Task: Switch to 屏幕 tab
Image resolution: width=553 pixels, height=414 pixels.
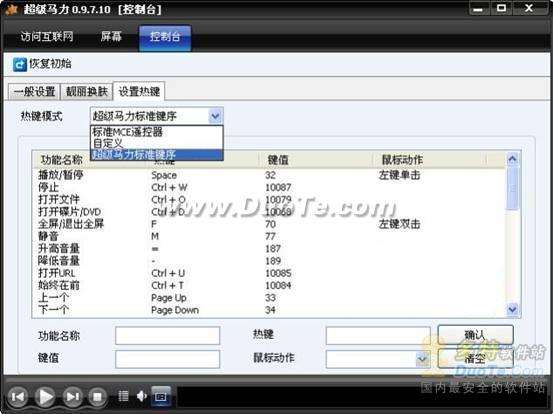Action: pos(111,36)
